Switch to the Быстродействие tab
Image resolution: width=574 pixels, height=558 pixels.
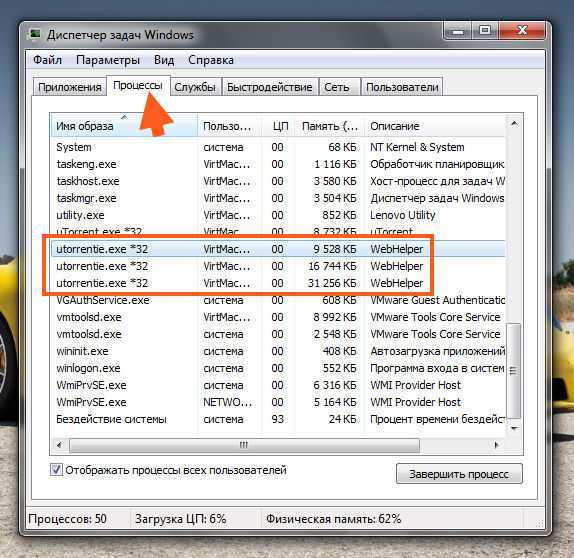coord(269,87)
